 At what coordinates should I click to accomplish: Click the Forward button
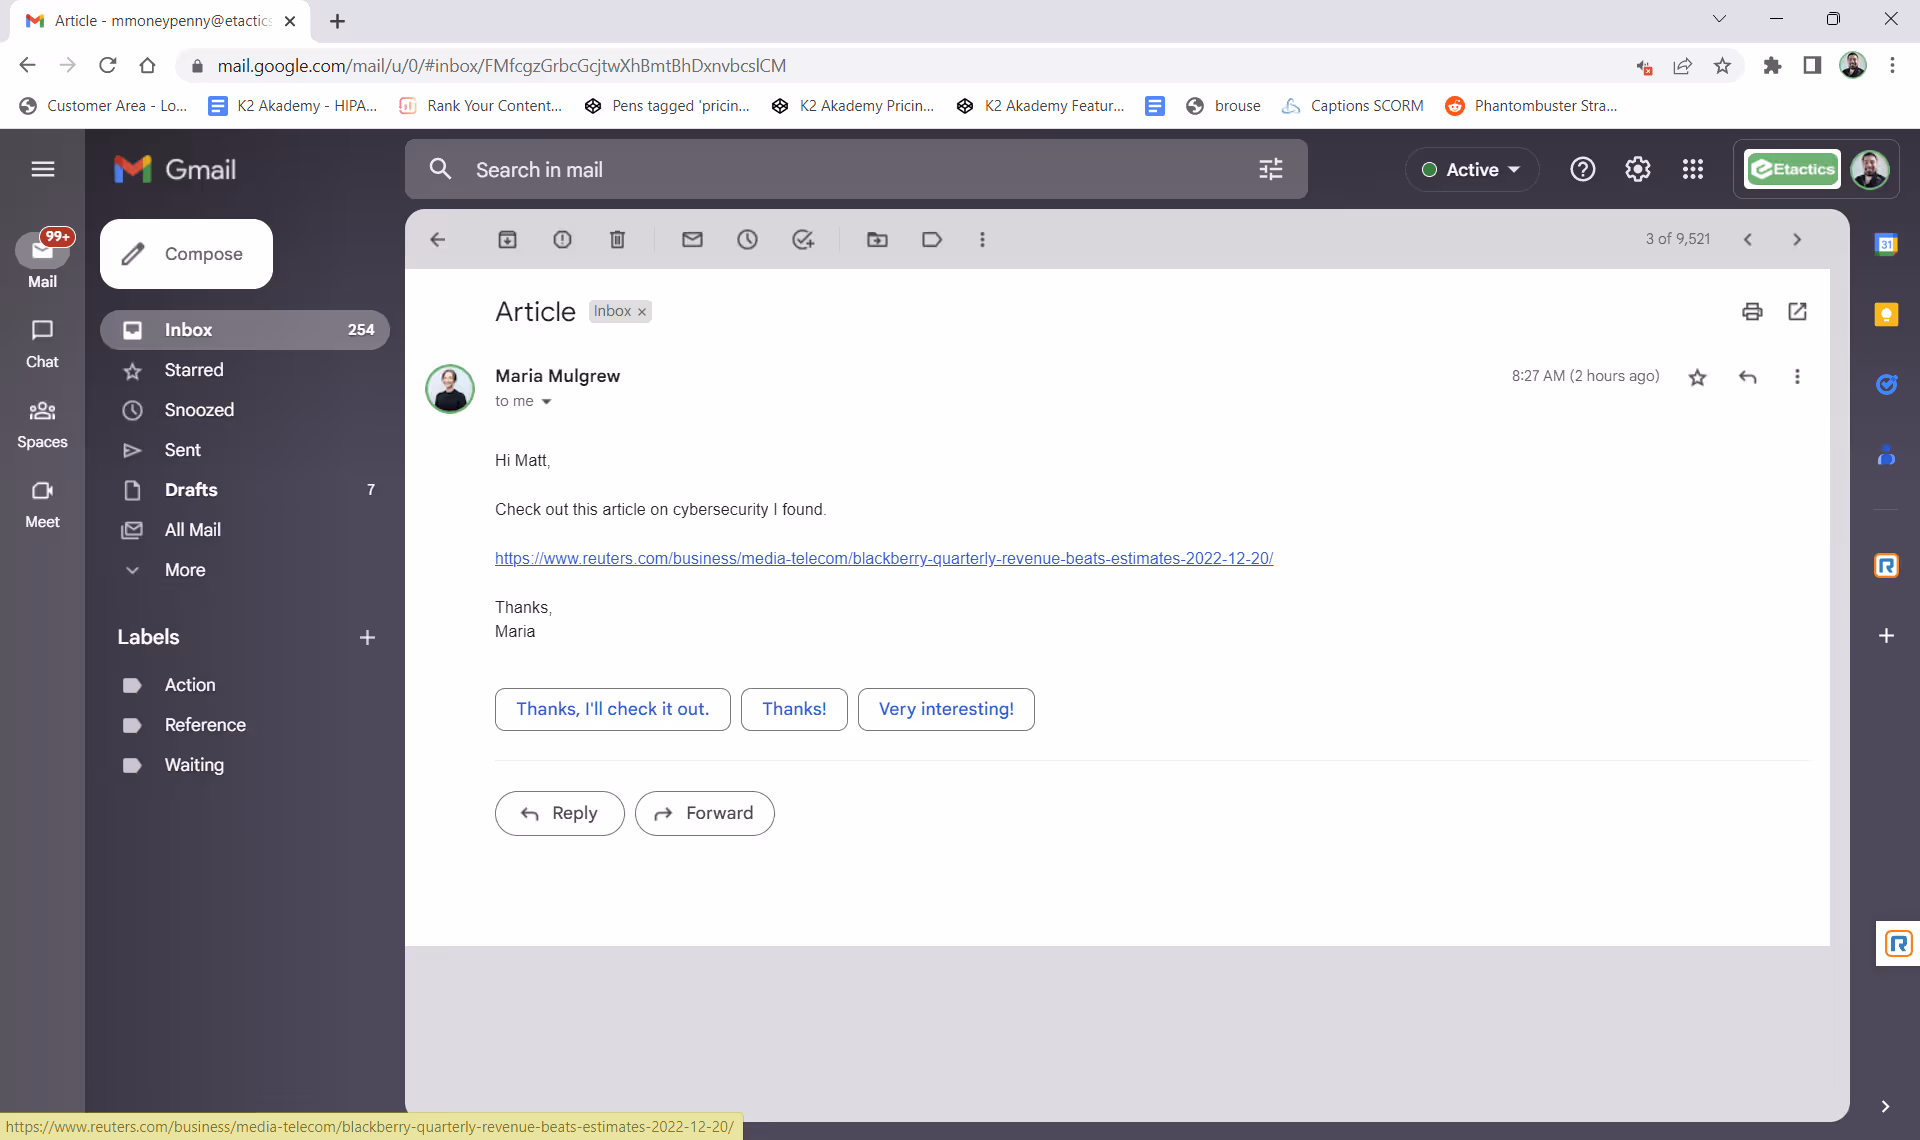coord(704,814)
